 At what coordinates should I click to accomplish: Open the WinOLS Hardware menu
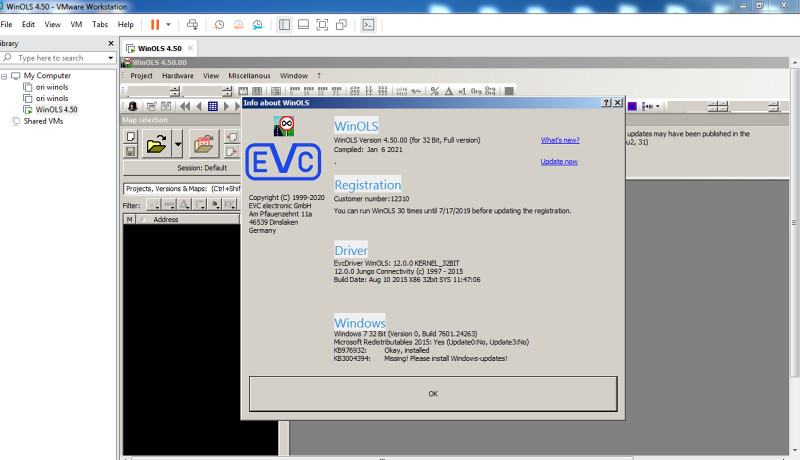coord(178,75)
